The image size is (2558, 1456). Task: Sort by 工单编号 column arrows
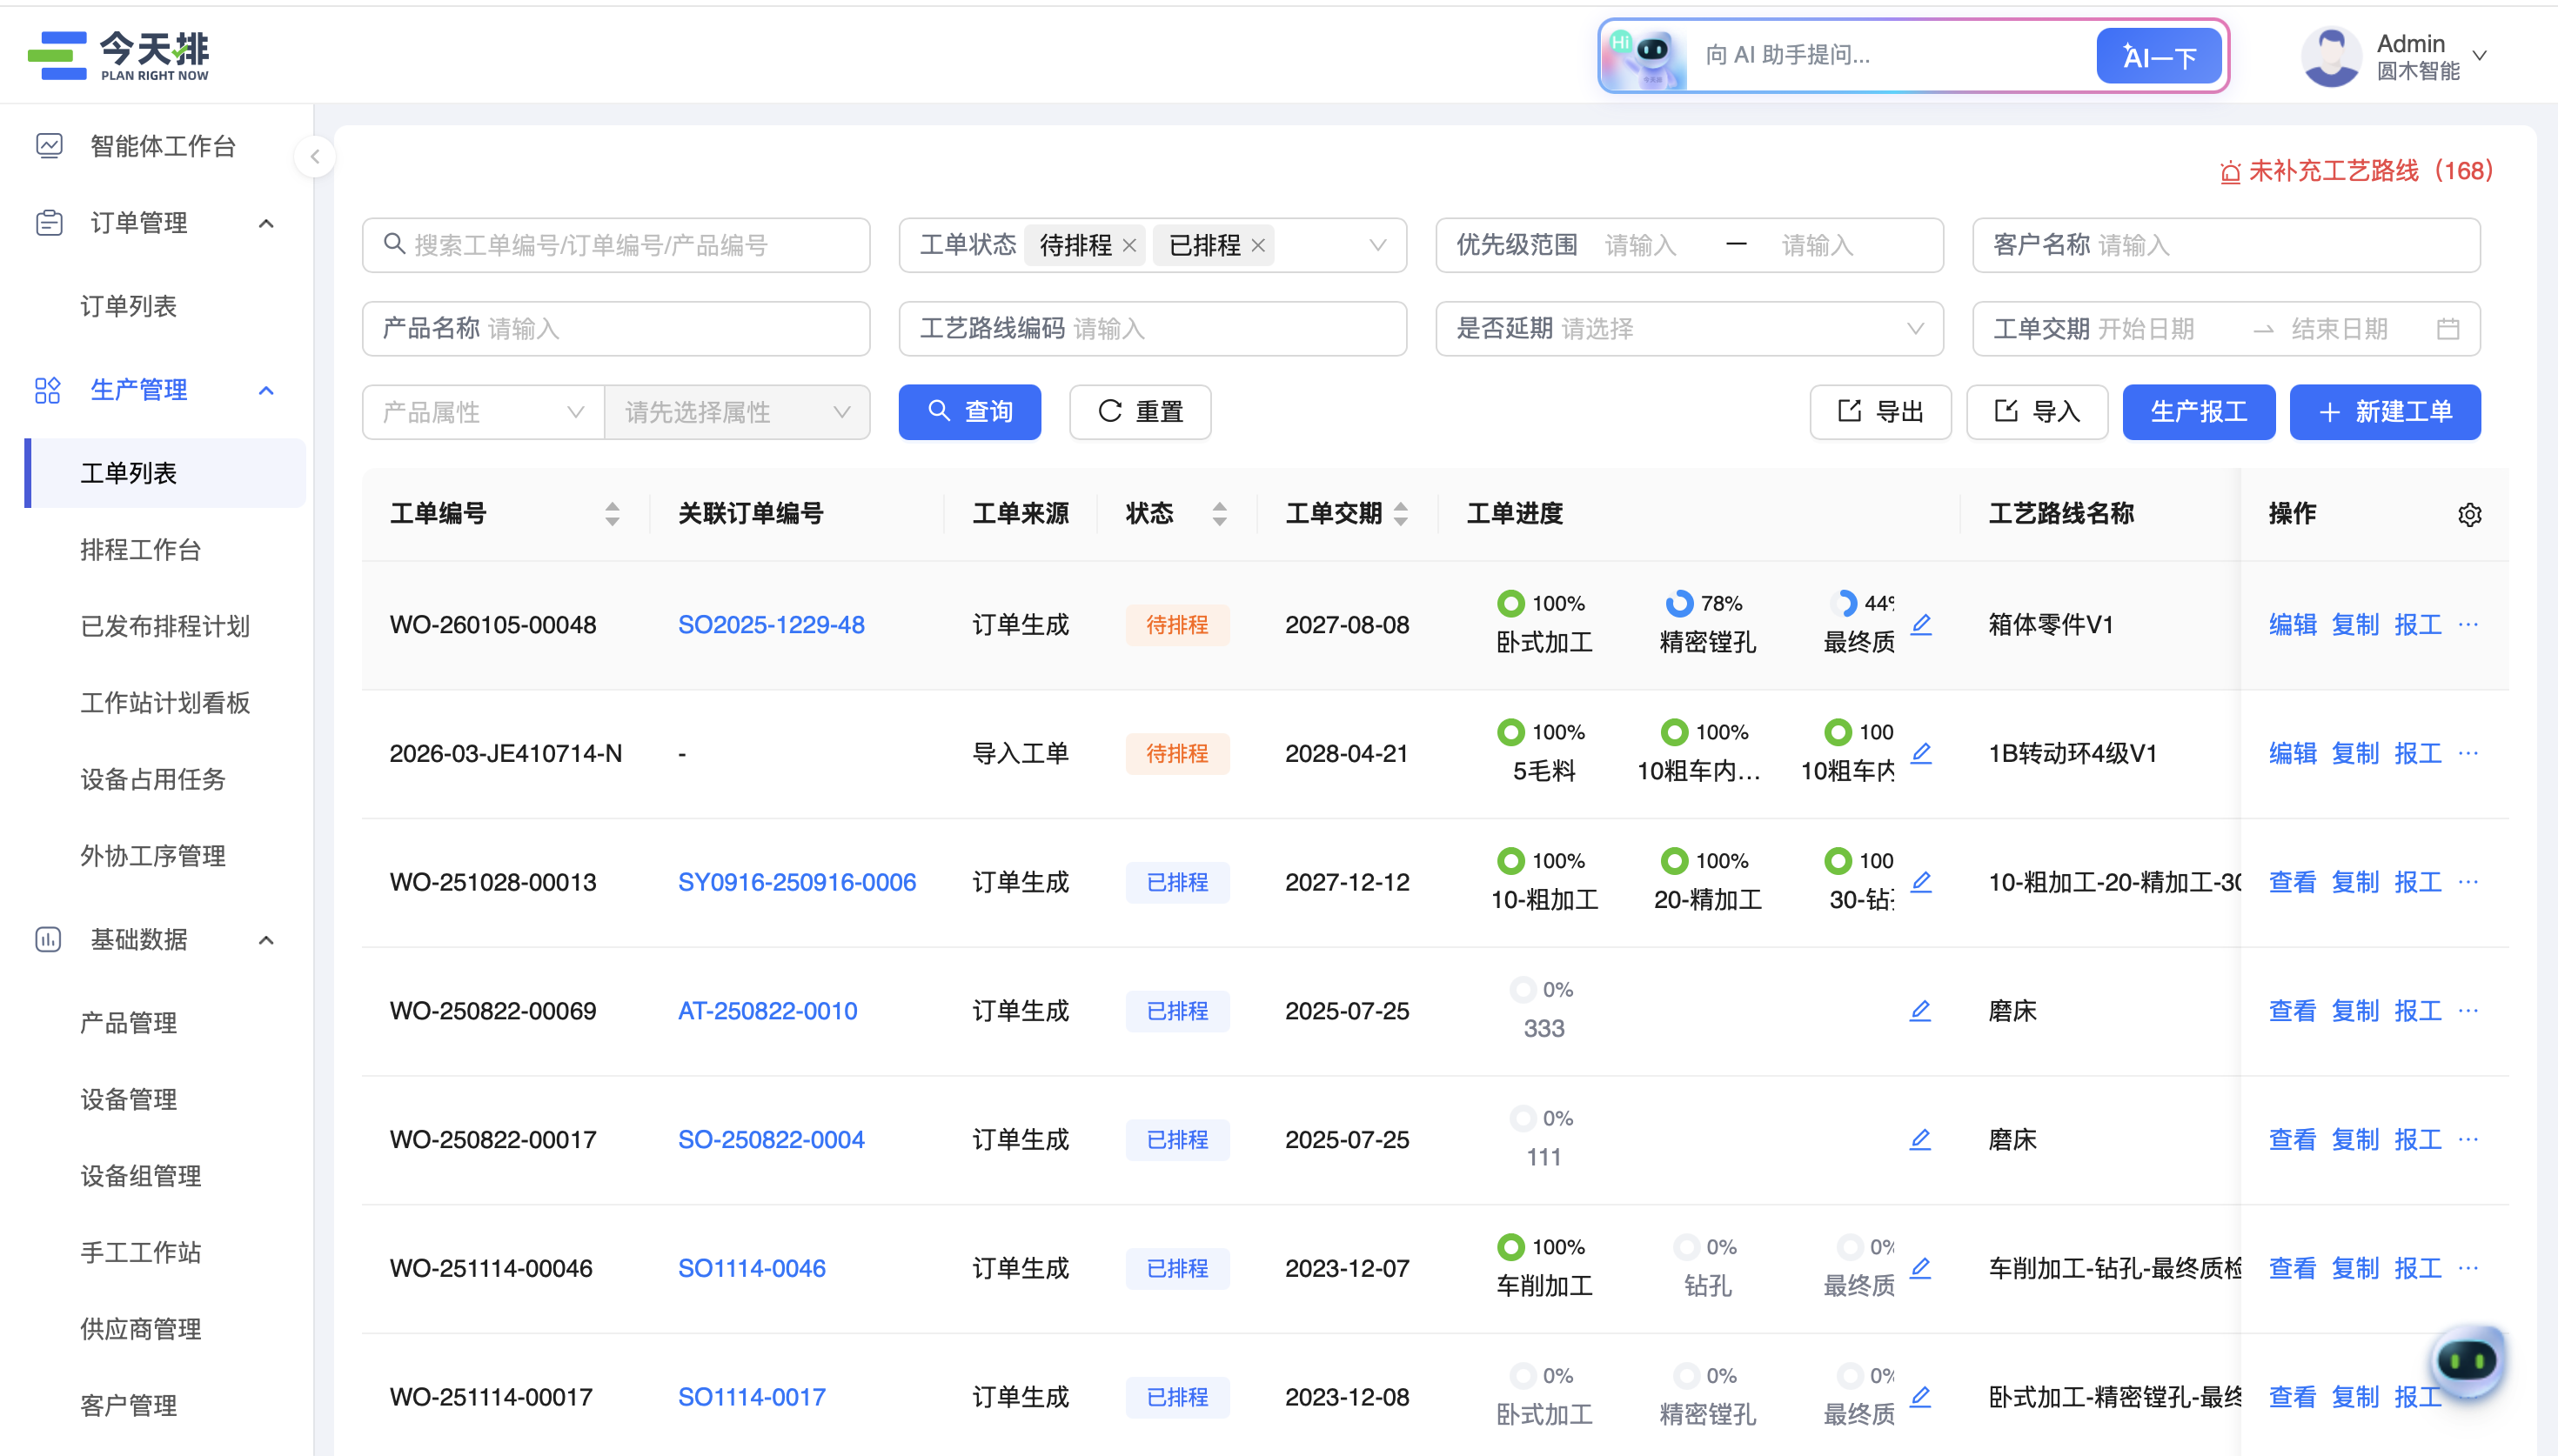click(612, 514)
